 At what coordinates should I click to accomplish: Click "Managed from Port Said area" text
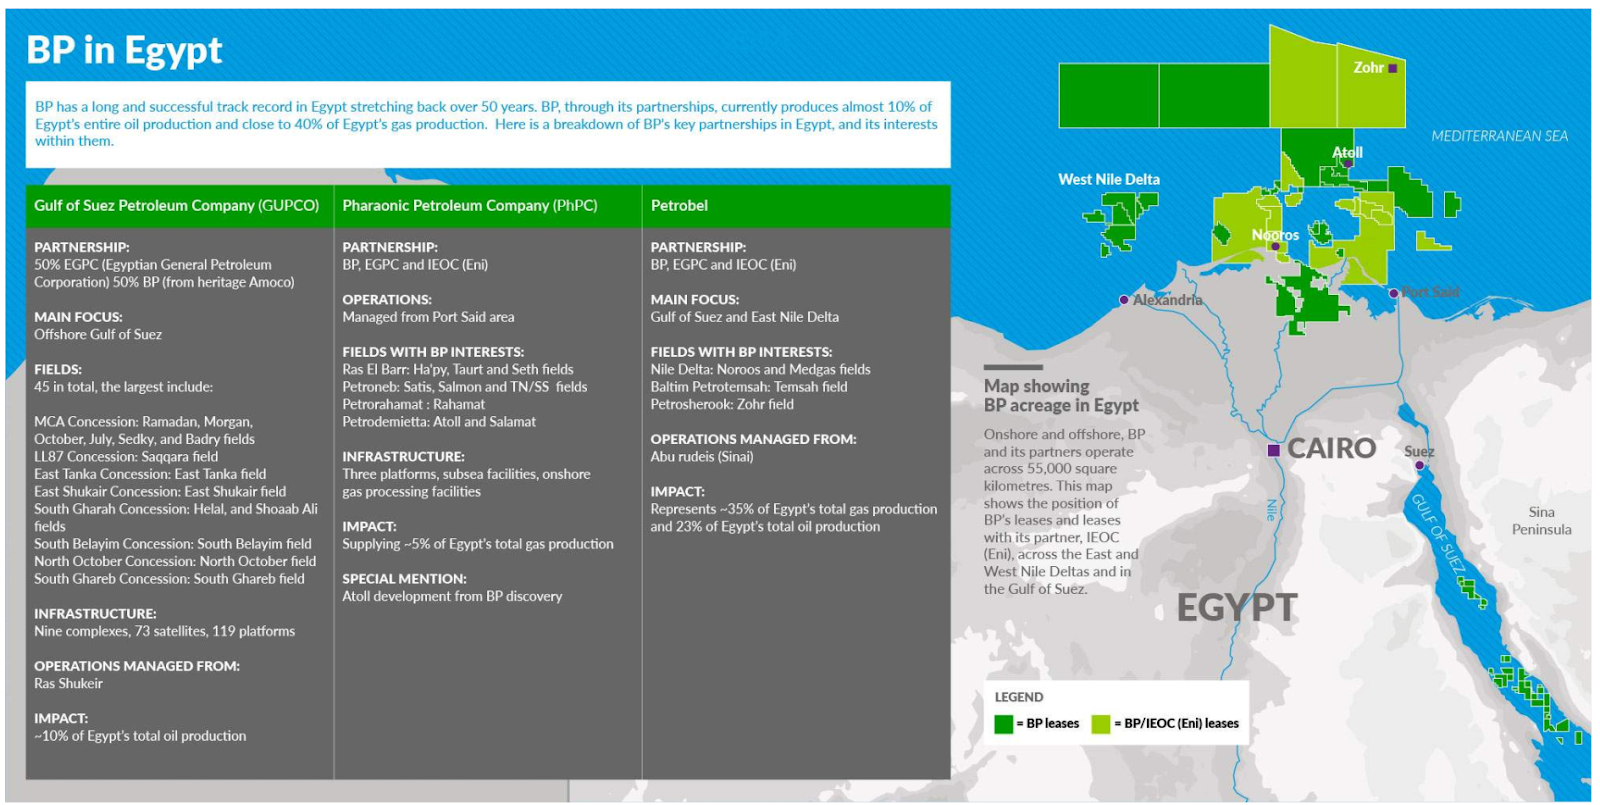point(428,317)
